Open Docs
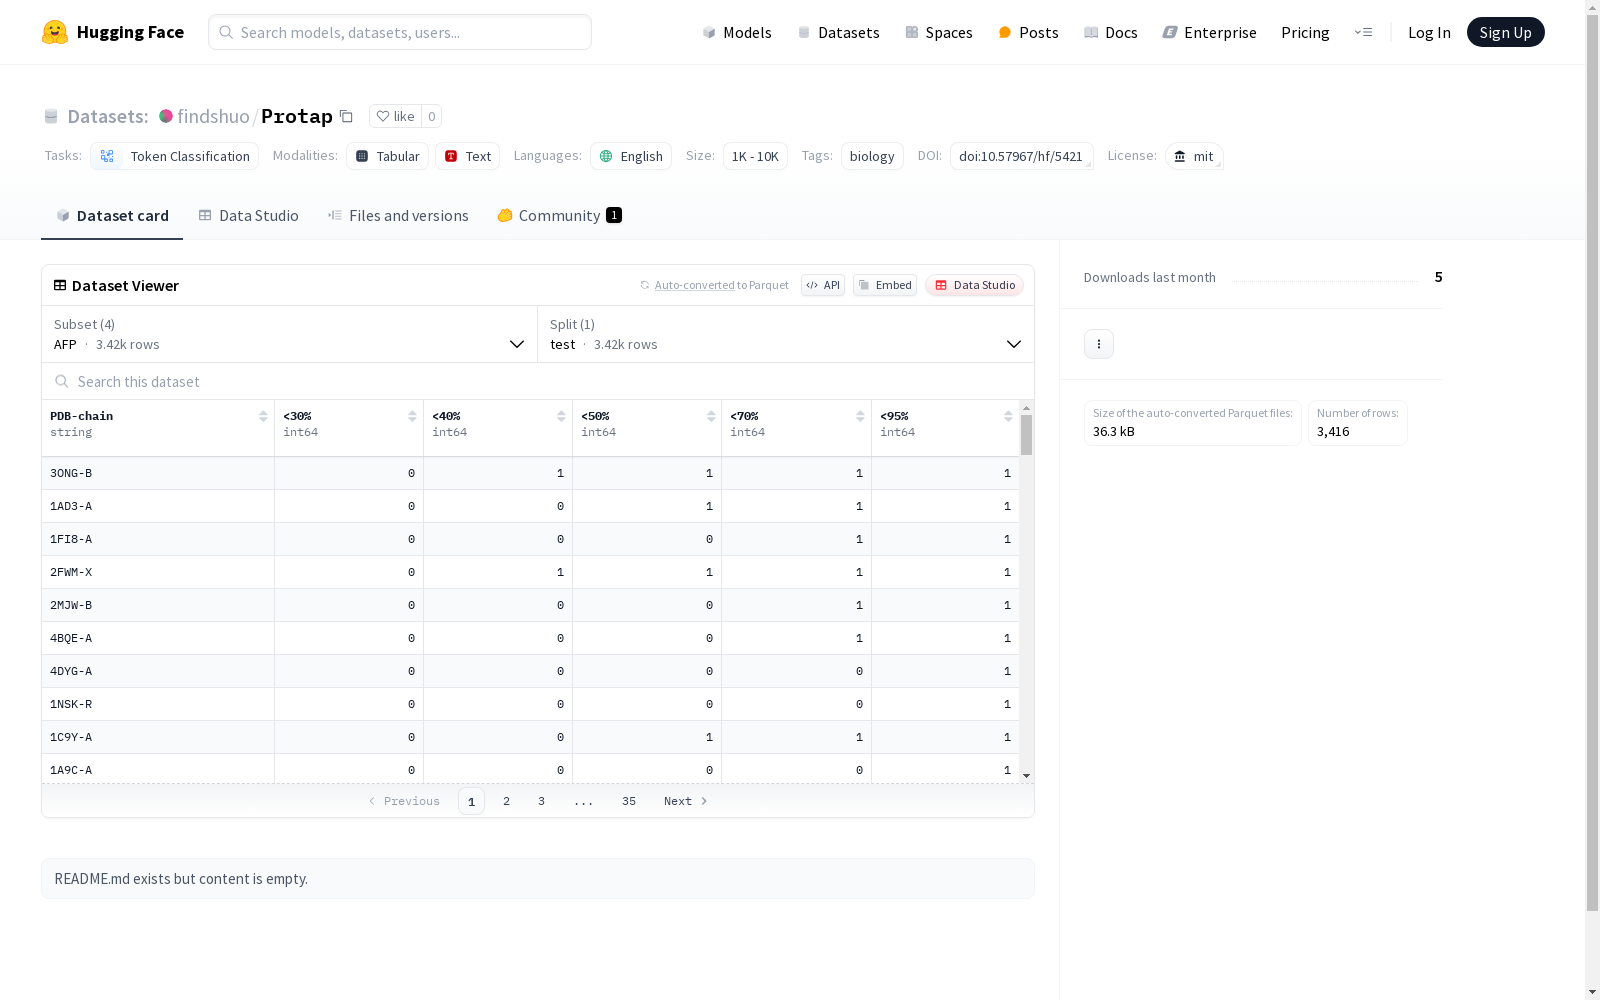Image resolution: width=1600 pixels, height=1000 pixels. click(x=1110, y=32)
